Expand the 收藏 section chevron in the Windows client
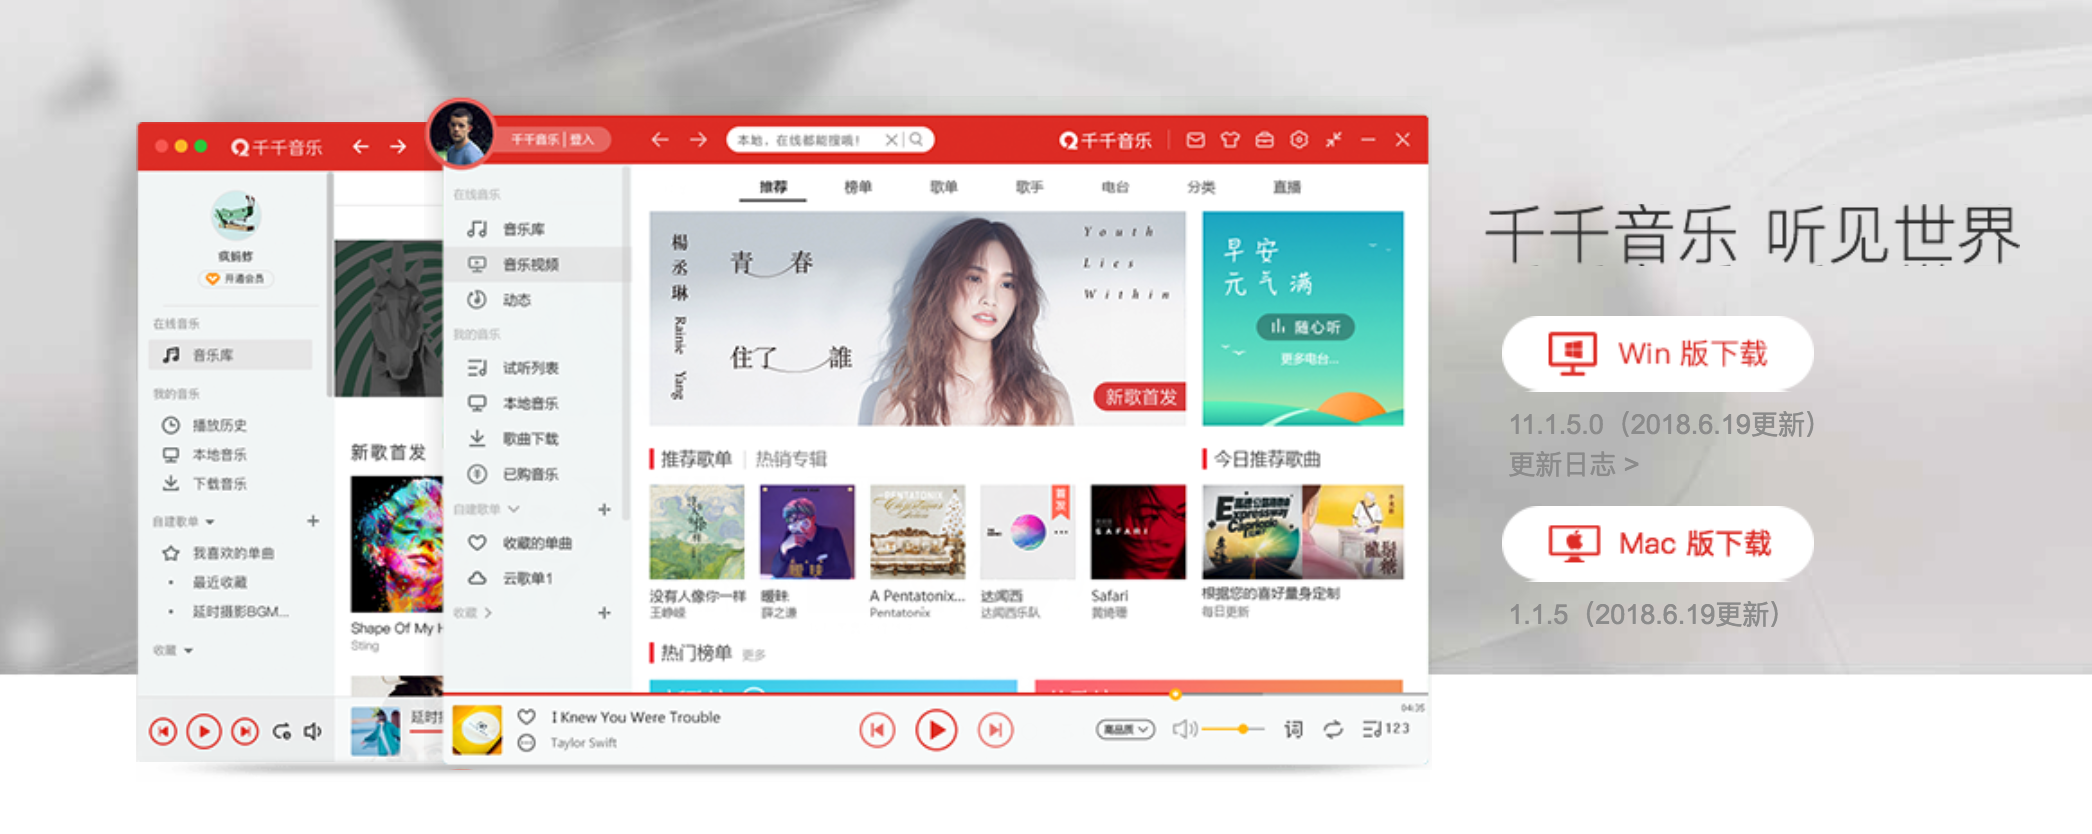 coord(488,612)
